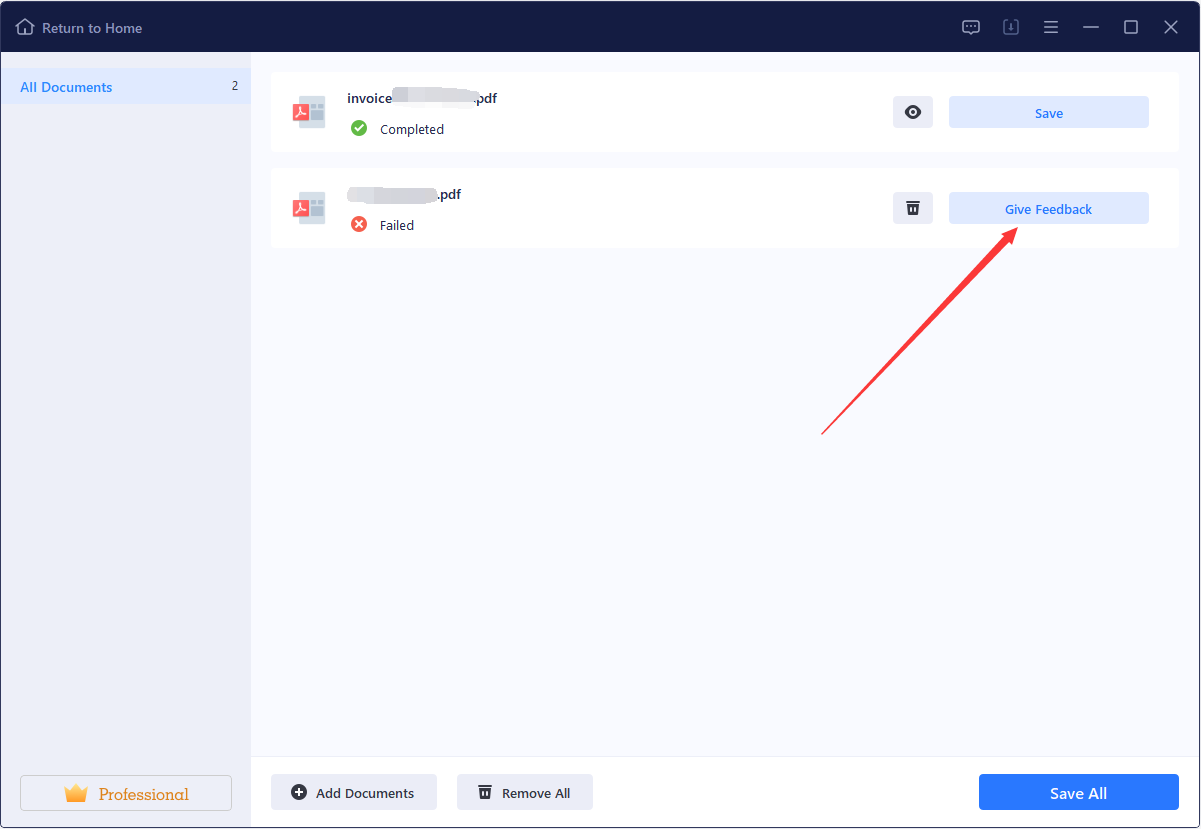Click the failed document's PDF icon

(x=308, y=207)
